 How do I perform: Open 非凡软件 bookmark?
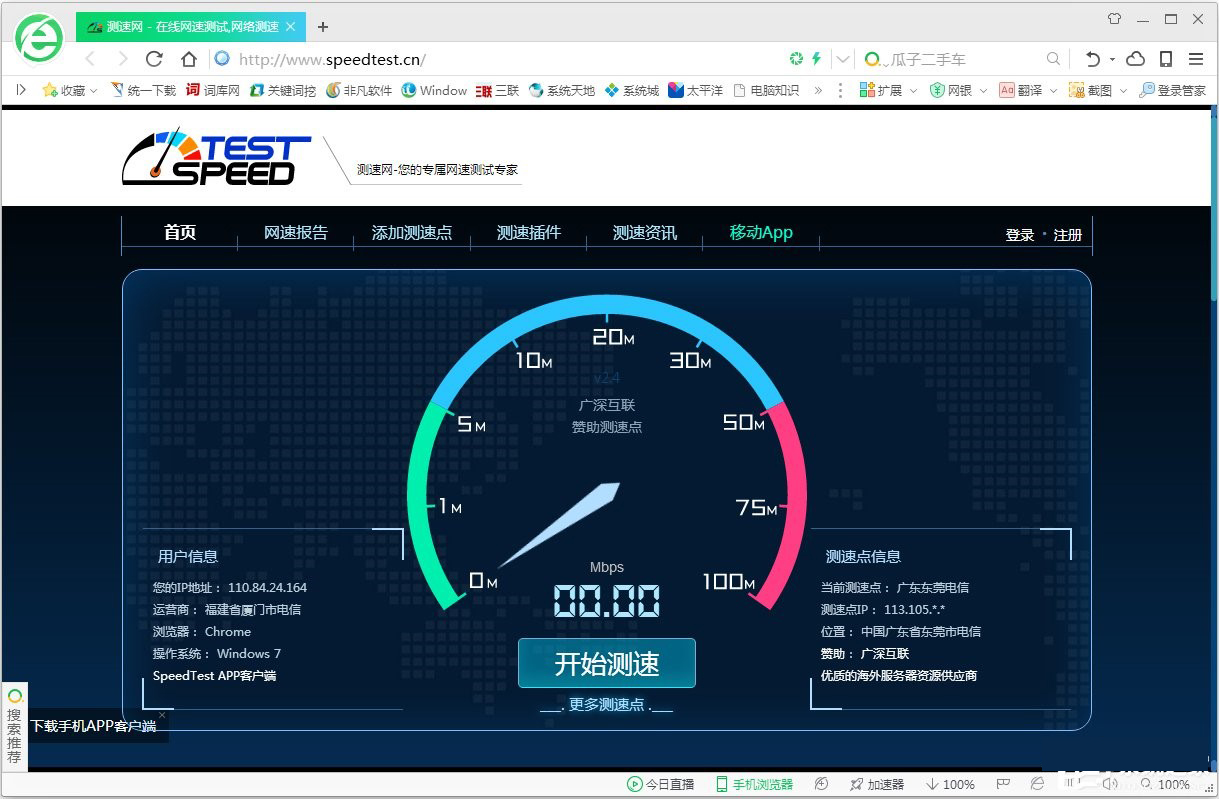point(359,90)
